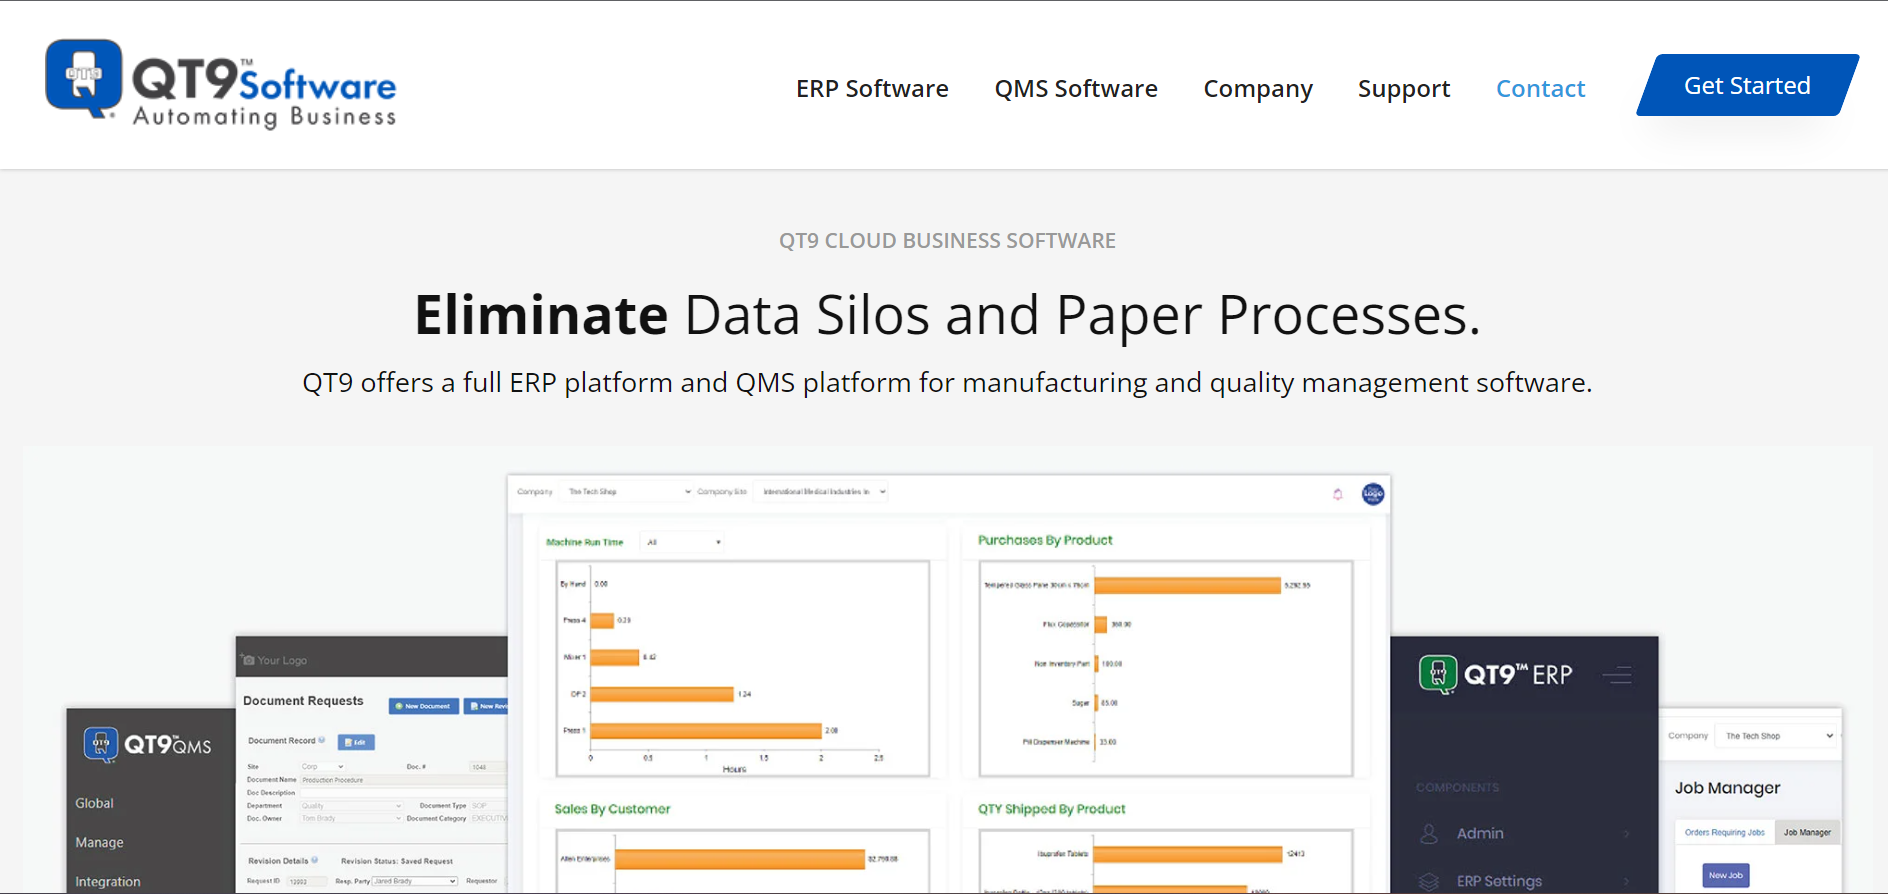Open the Company Site dropdown
Image resolution: width=1888 pixels, height=894 pixels.
pyautogui.click(x=822, y=492)
